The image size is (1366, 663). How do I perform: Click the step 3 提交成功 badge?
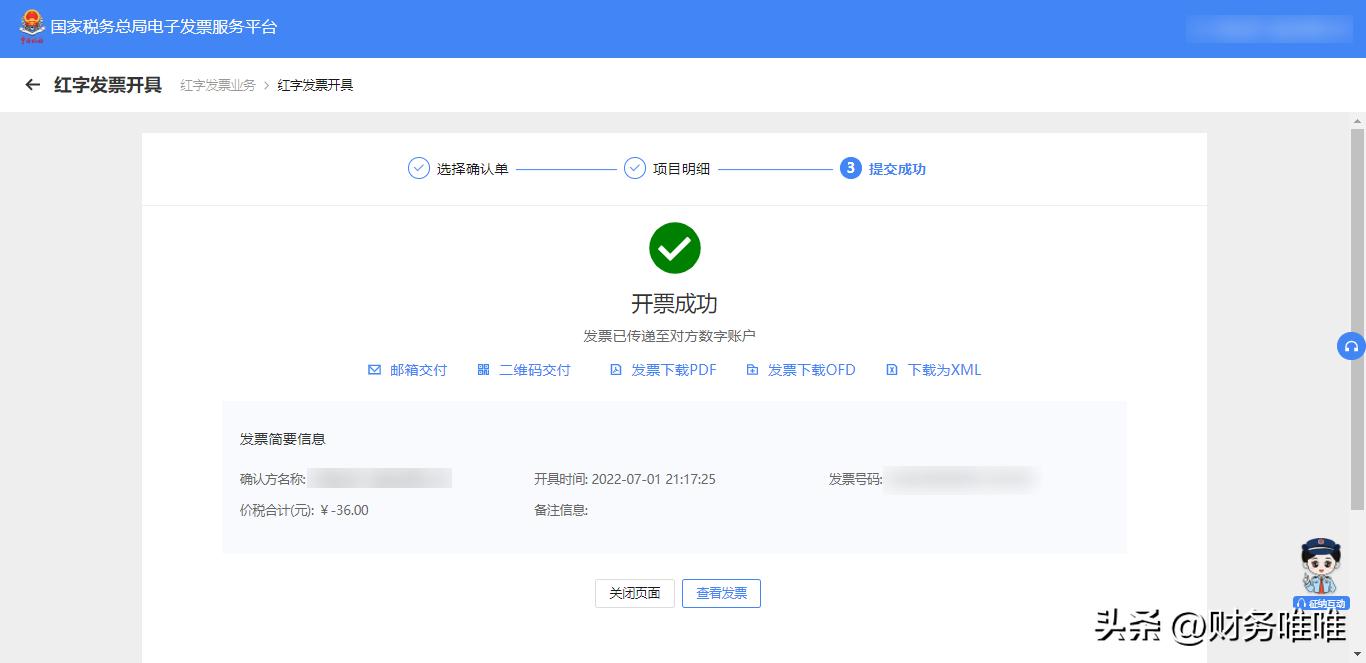coord(851,168)
